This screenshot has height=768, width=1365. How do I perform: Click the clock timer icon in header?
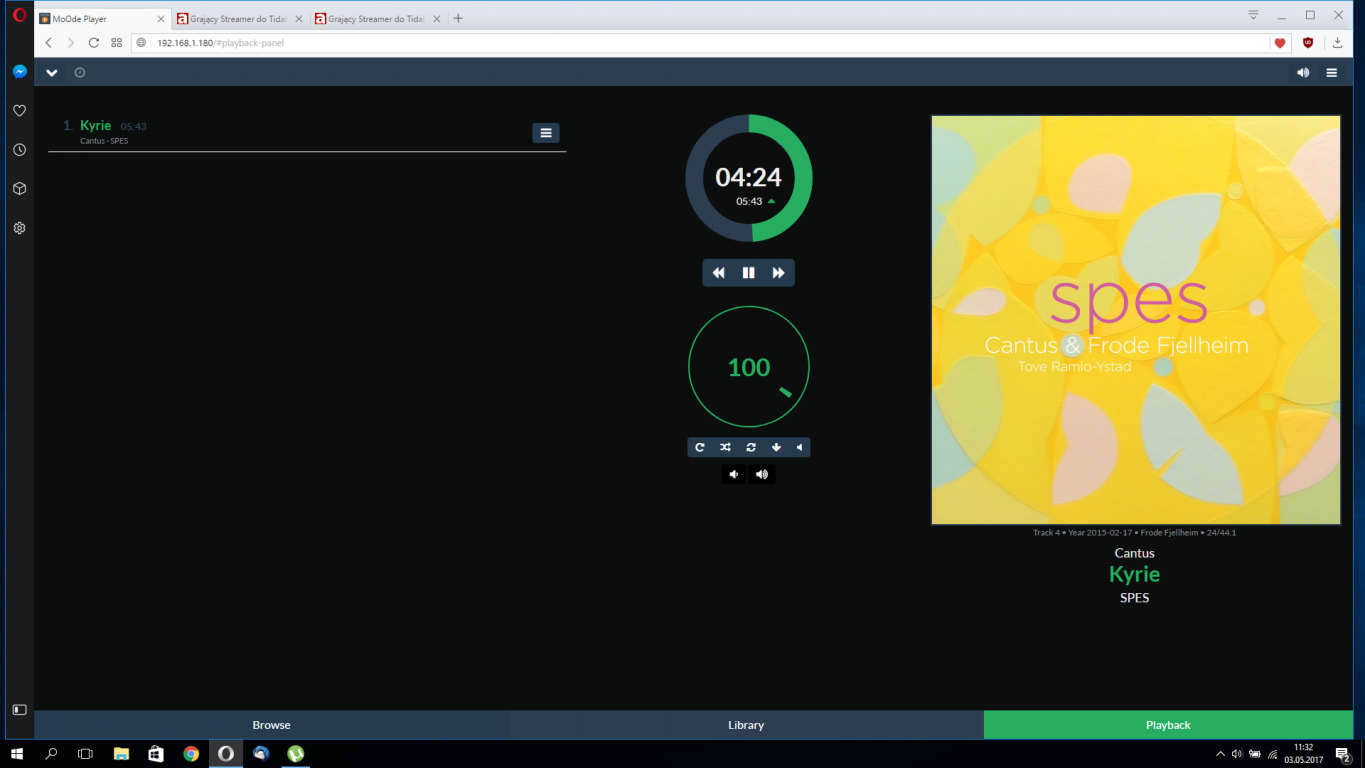[80, 72]
